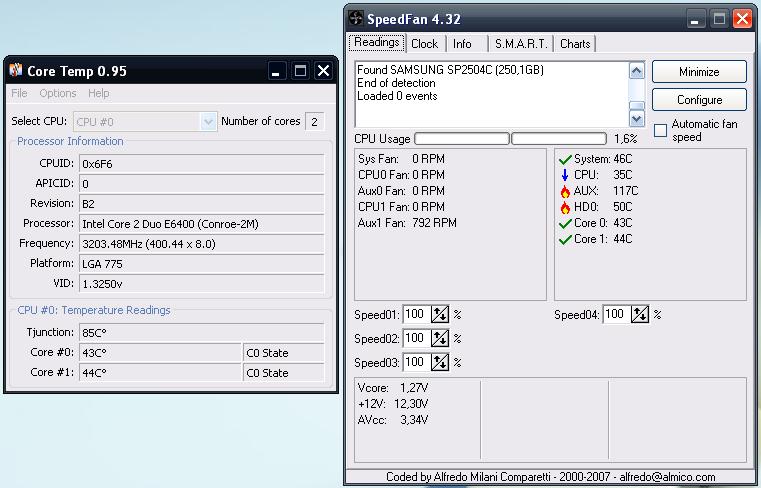Click the AUX 117C temperature reading
The width and height of the screenshot is (761, 488).
click(x=606, y=191)
